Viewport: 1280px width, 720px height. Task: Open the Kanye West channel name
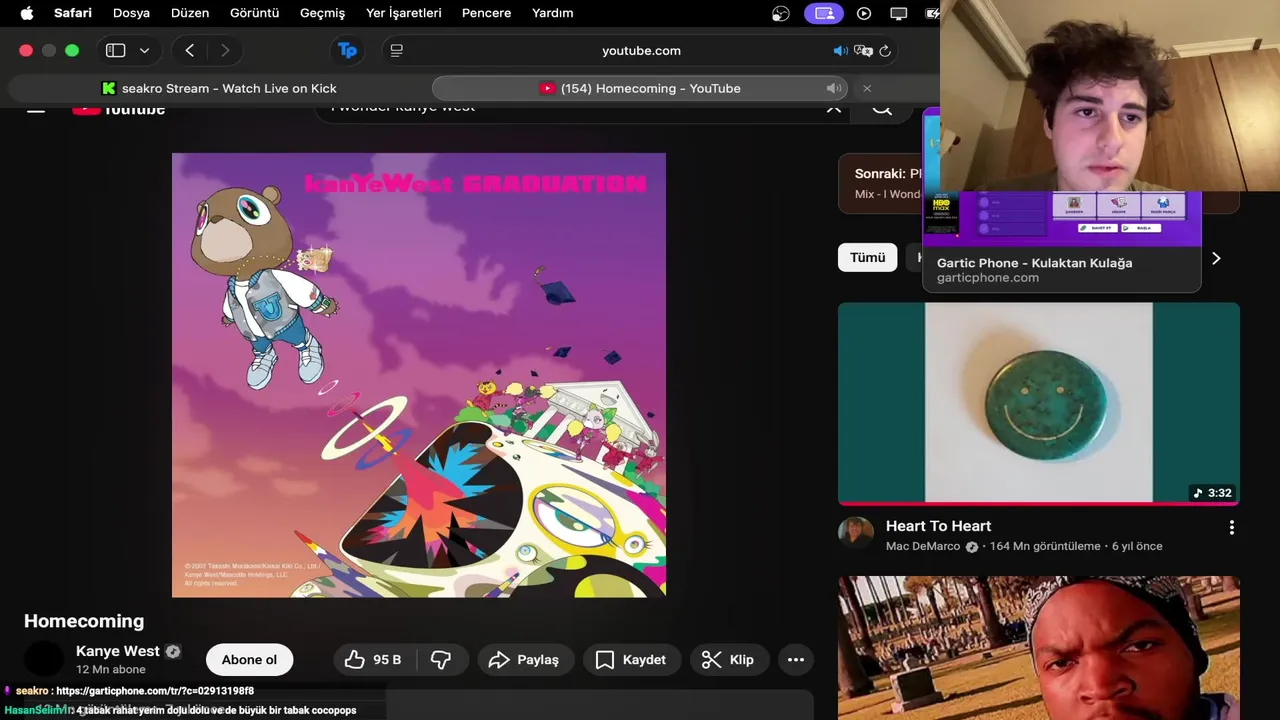[118, 651]
